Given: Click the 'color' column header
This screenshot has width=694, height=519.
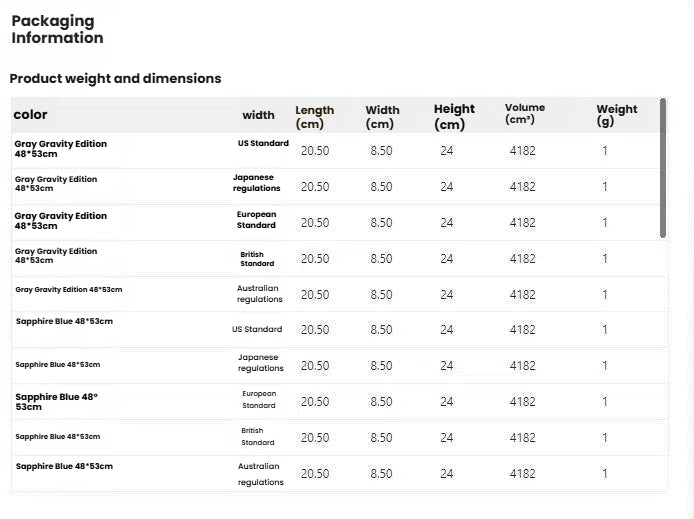Looking at the screenshot, I should point(30,115).
